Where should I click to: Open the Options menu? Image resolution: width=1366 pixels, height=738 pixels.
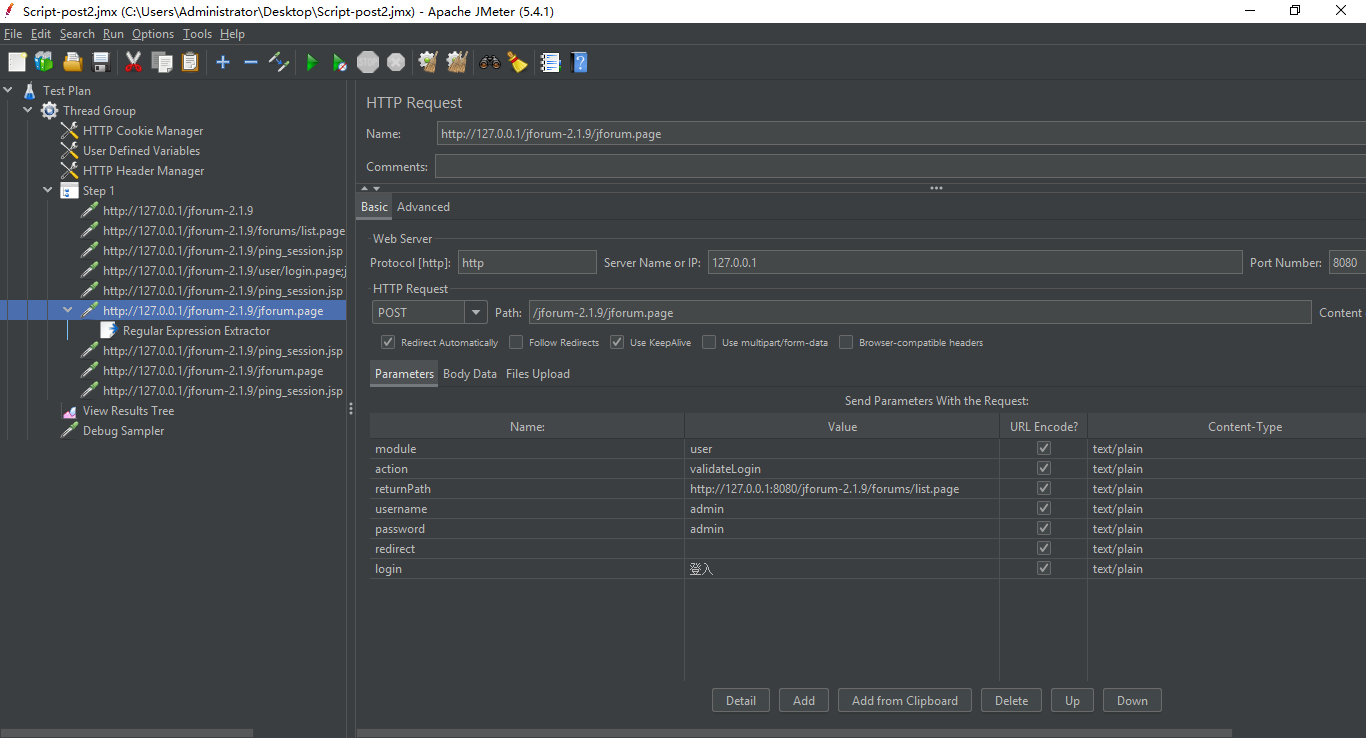[153, 34]
